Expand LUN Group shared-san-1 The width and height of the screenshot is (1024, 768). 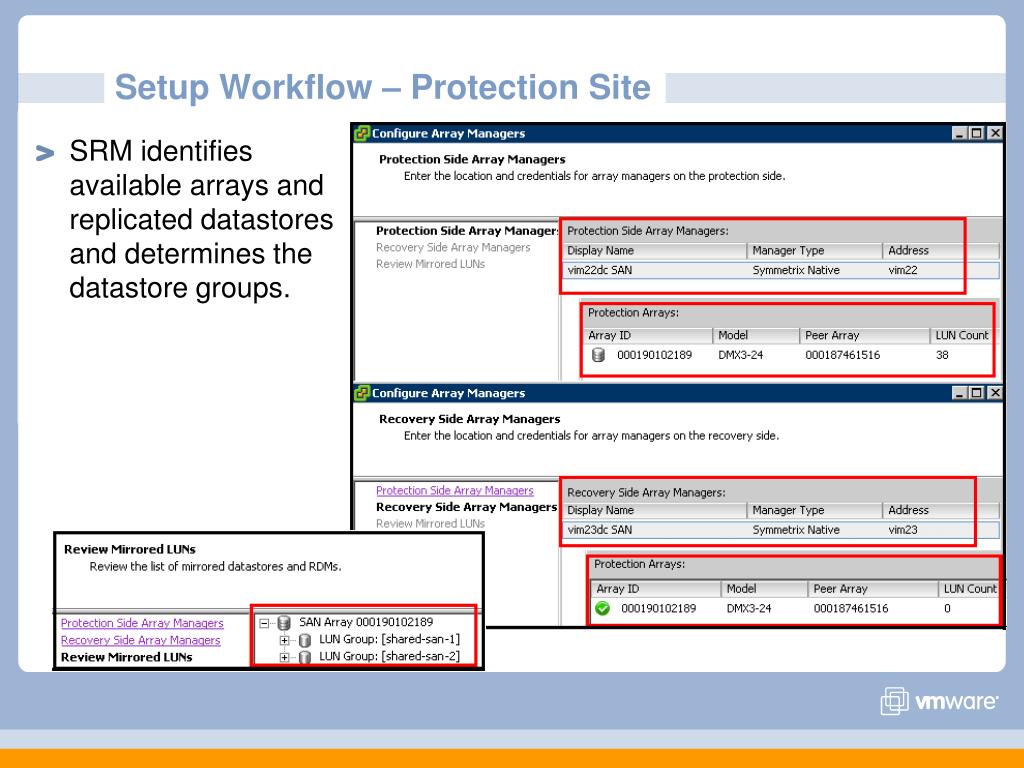[x=284, y=641]
